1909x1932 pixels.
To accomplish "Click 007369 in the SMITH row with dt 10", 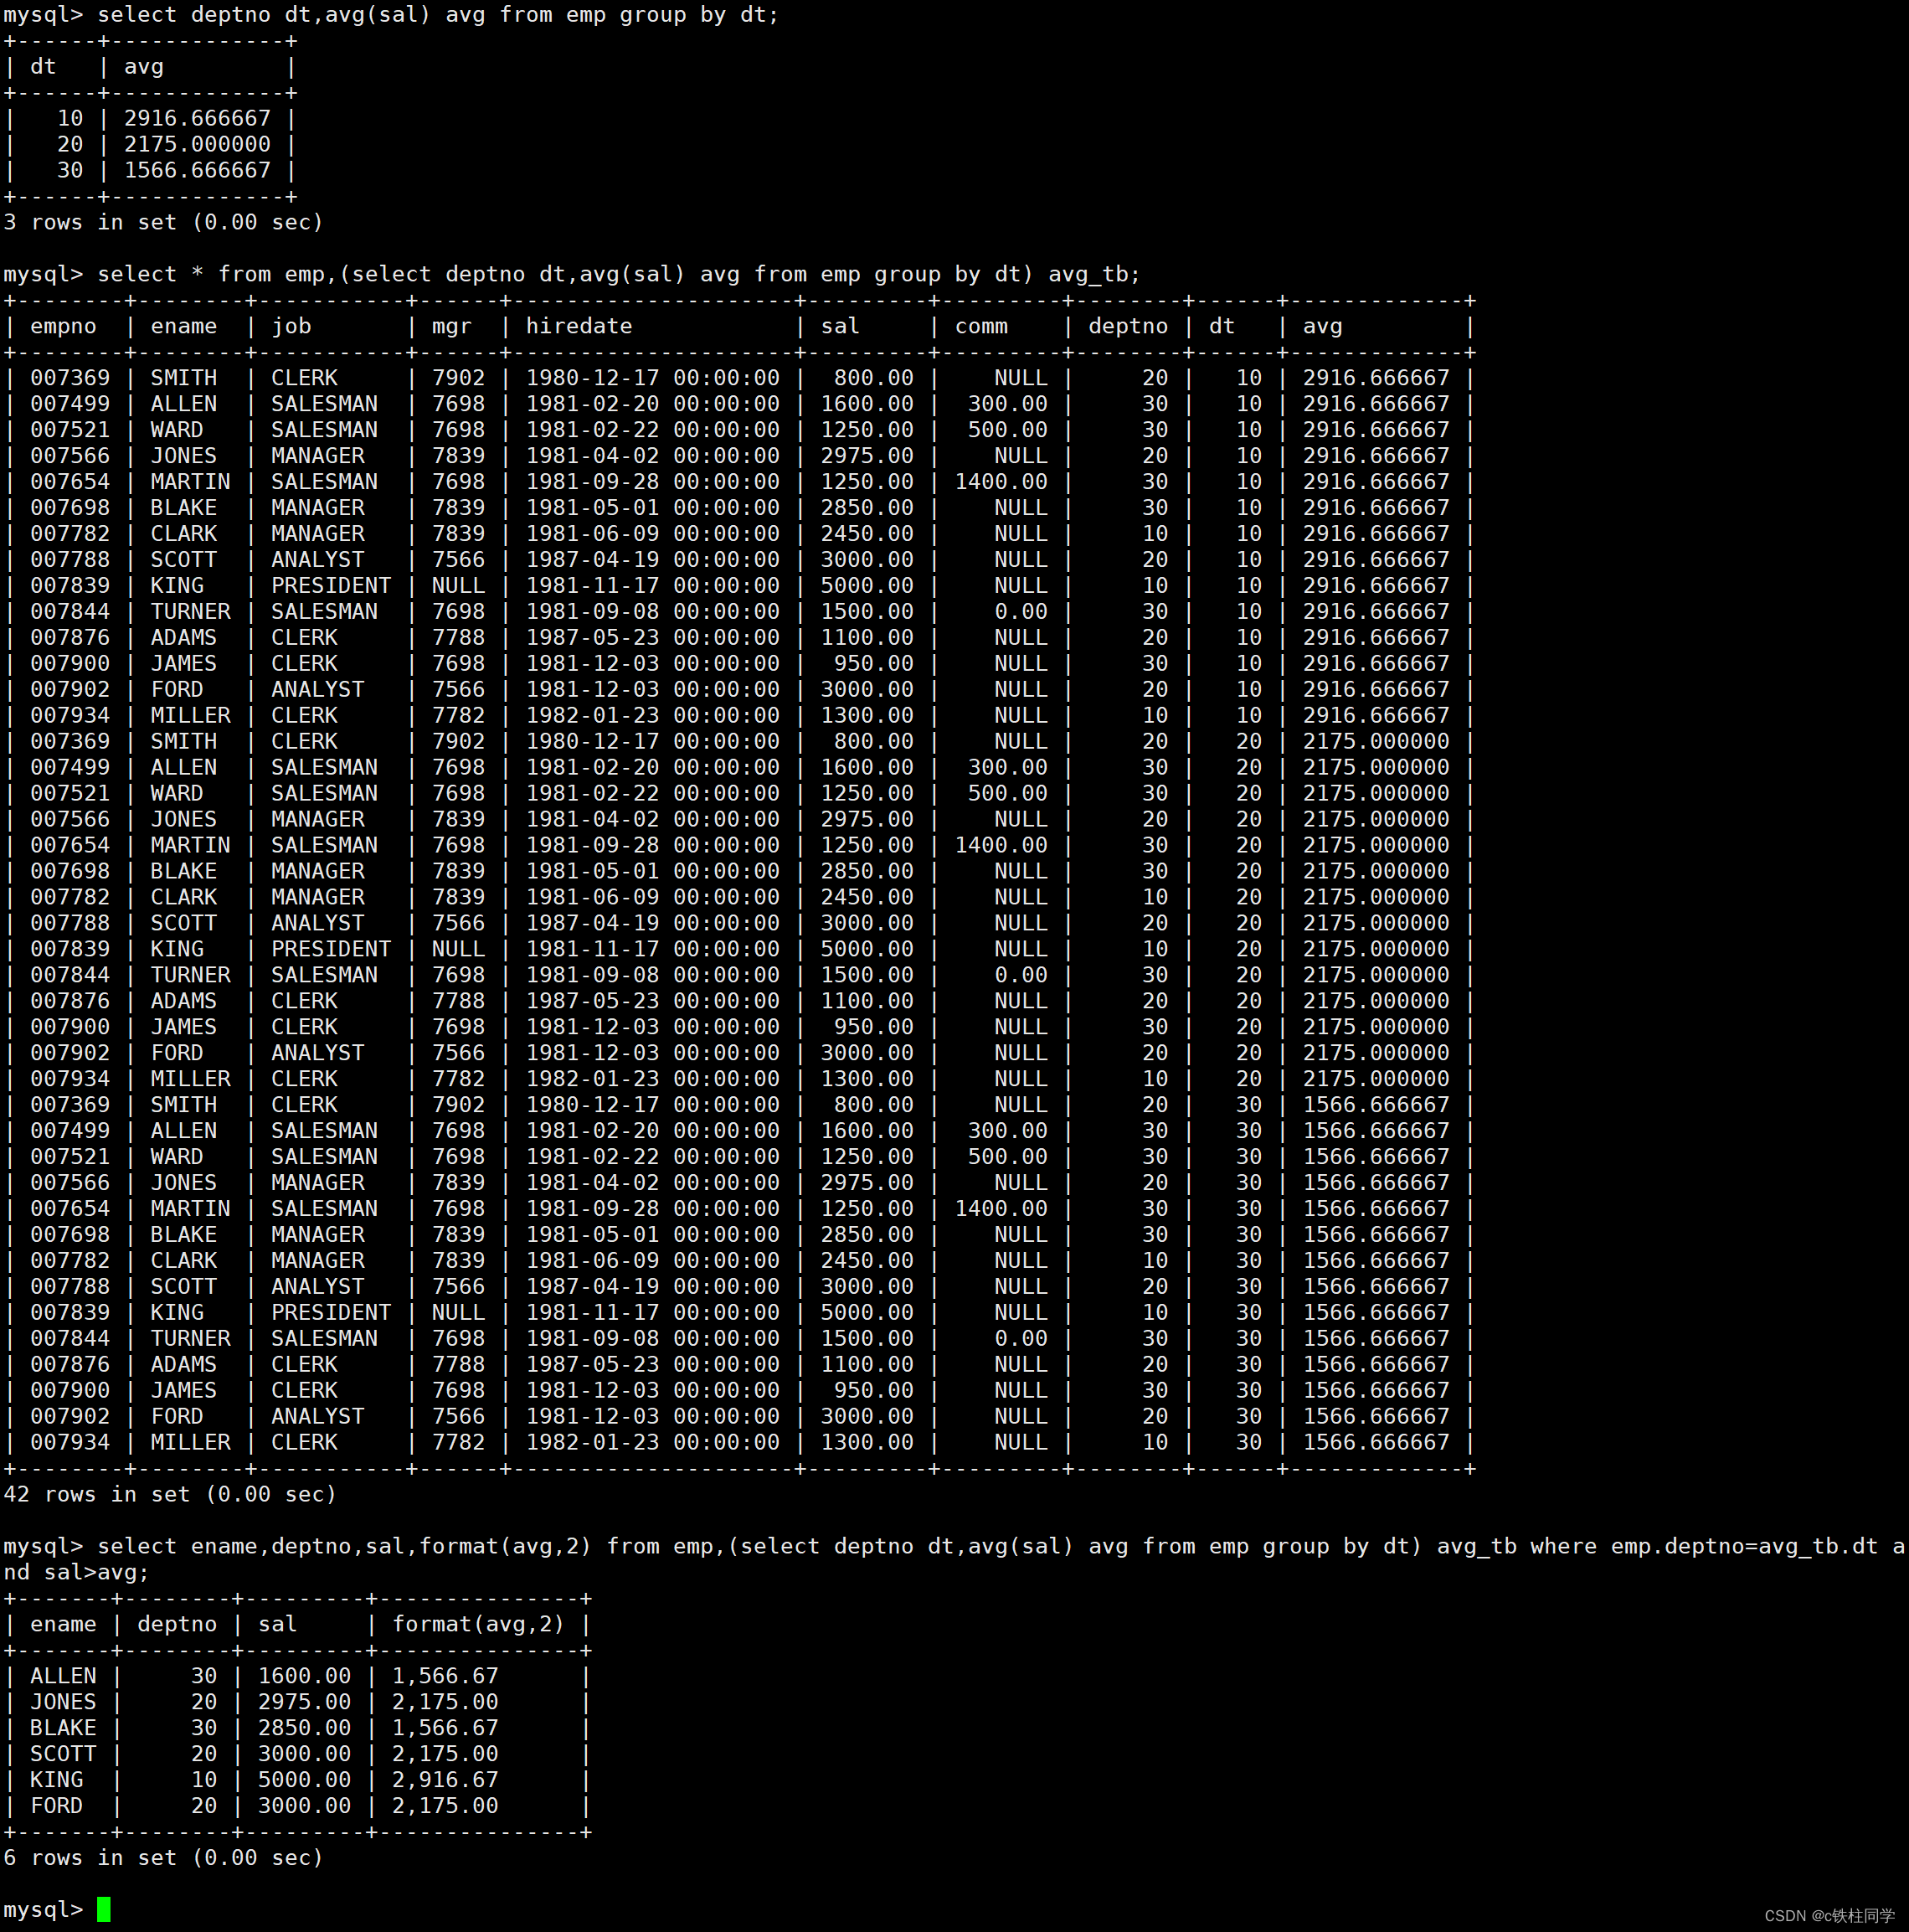I will [70, 378].
